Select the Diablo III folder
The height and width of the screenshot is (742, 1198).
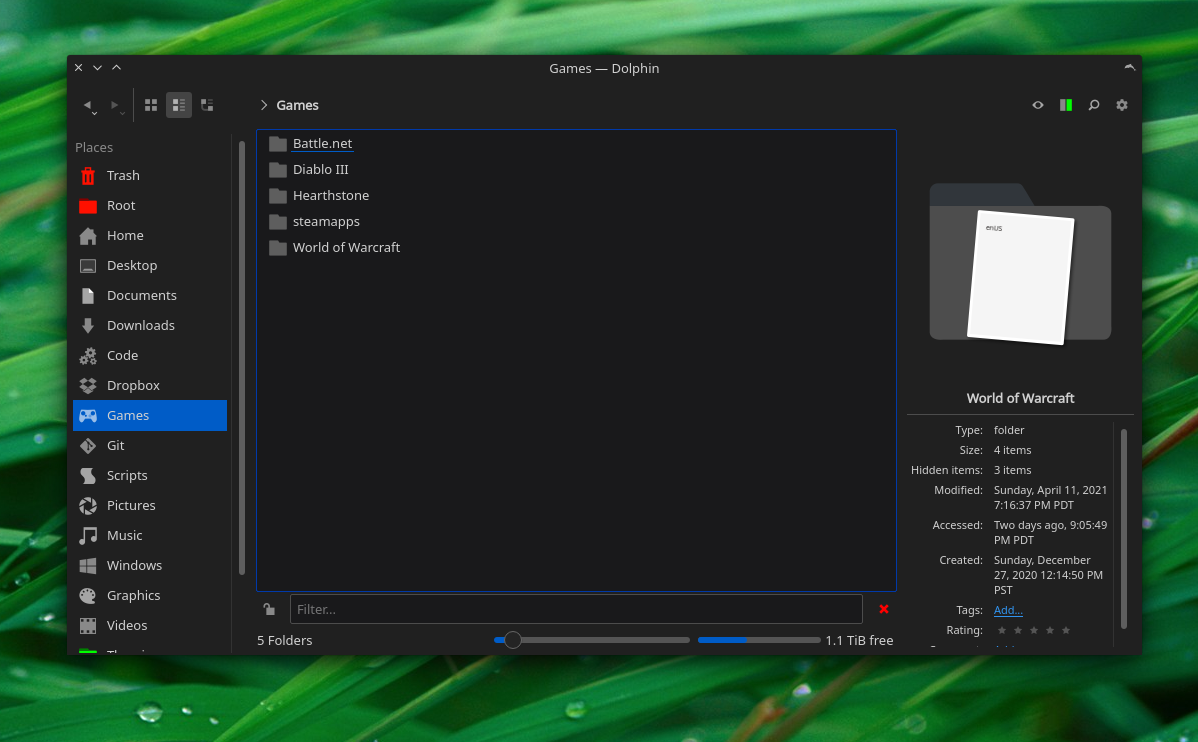coord(309,170)
